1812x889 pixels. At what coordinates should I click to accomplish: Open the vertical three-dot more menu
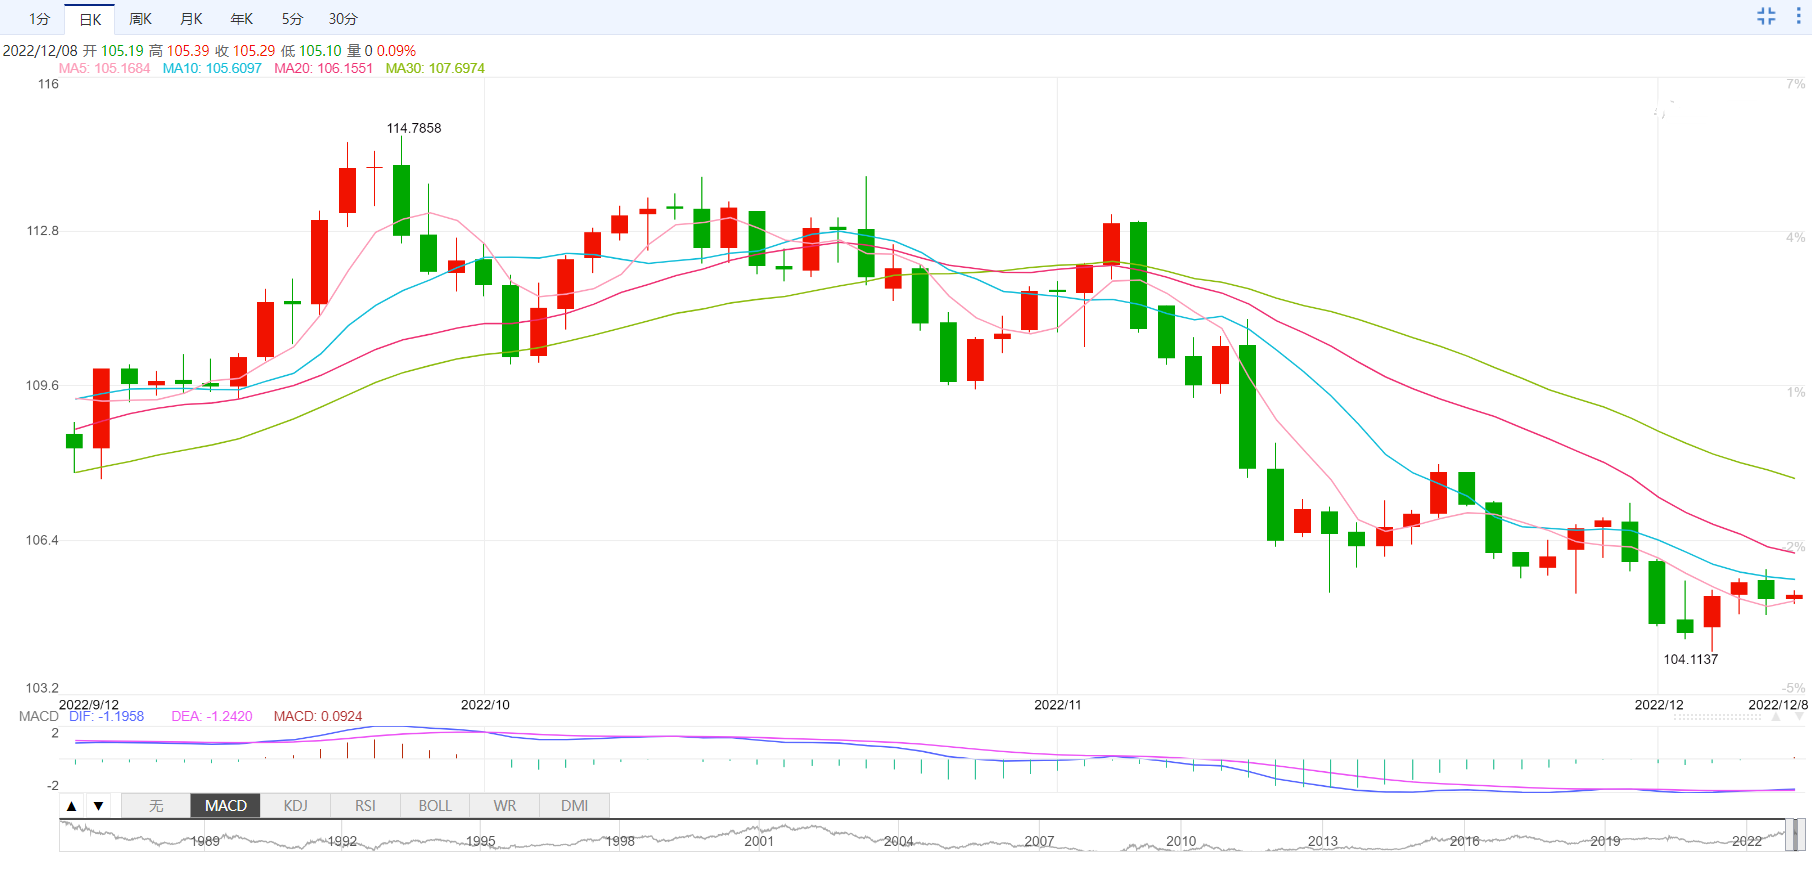click(1798, 16)
